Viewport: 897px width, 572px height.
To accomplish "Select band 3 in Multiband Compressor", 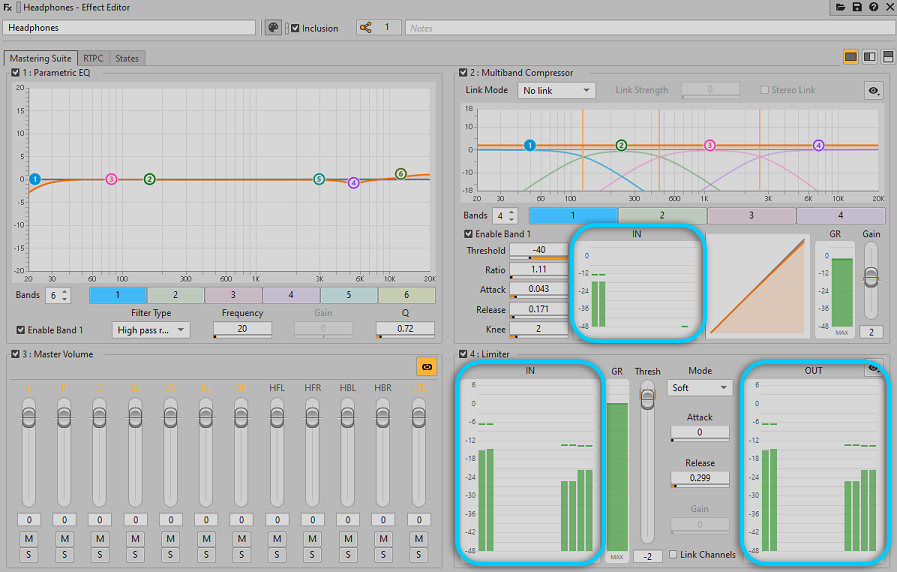I will click(751, 215).
